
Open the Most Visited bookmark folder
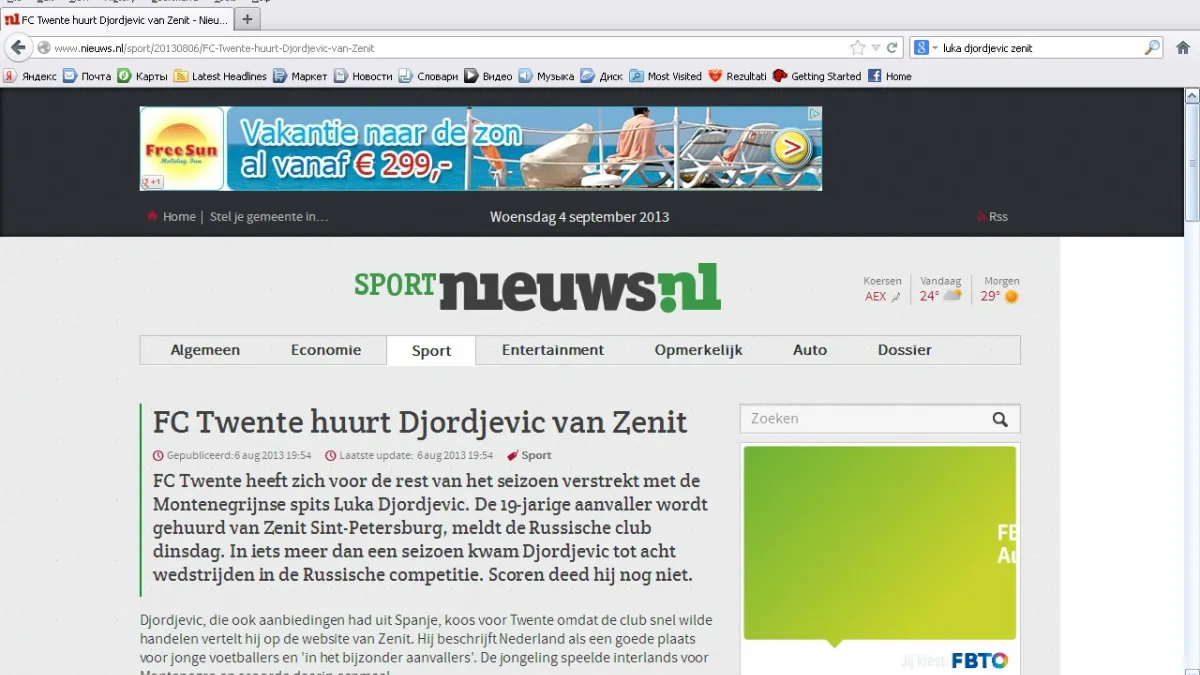click(665, 76)
